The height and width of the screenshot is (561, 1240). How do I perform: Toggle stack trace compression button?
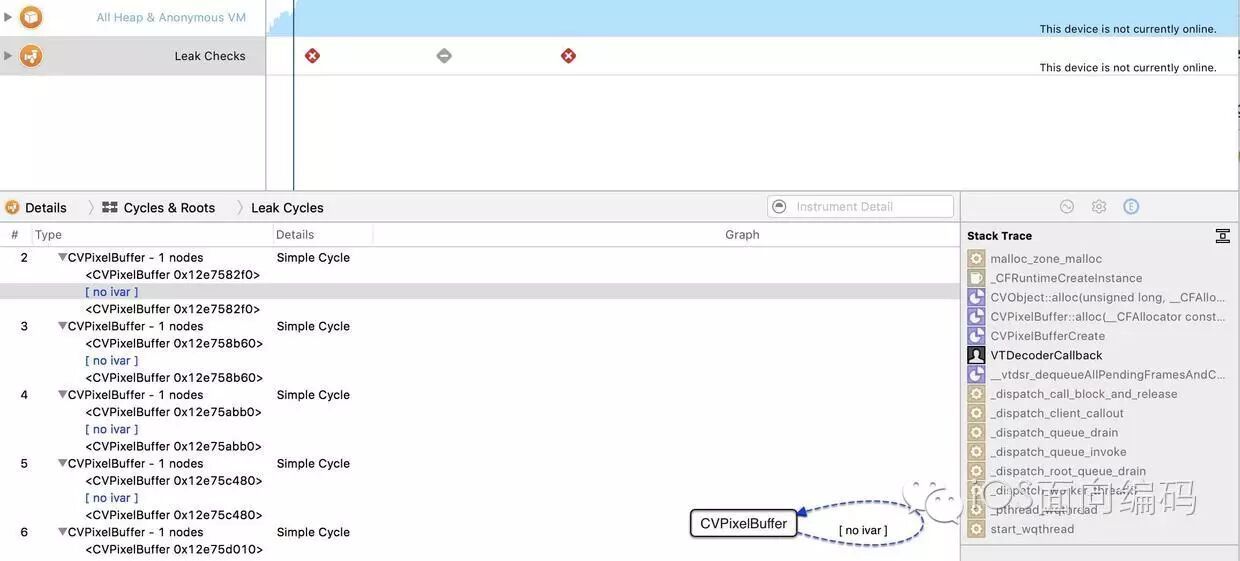pos(1222,236)
